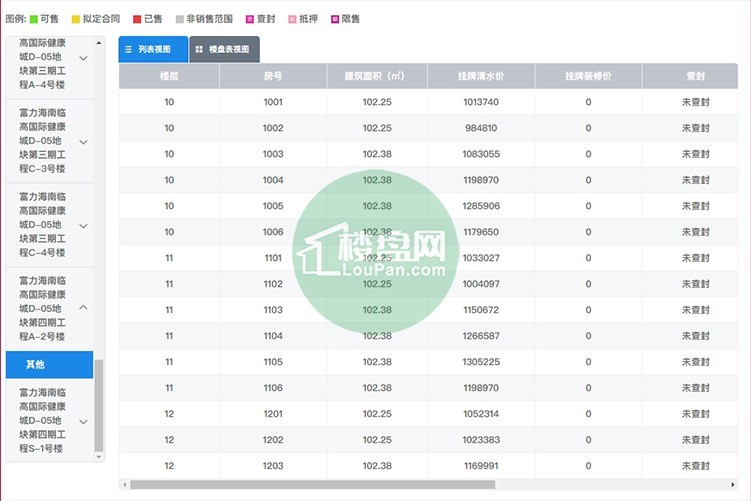Select room number 1003 cell

click(273, 154)
